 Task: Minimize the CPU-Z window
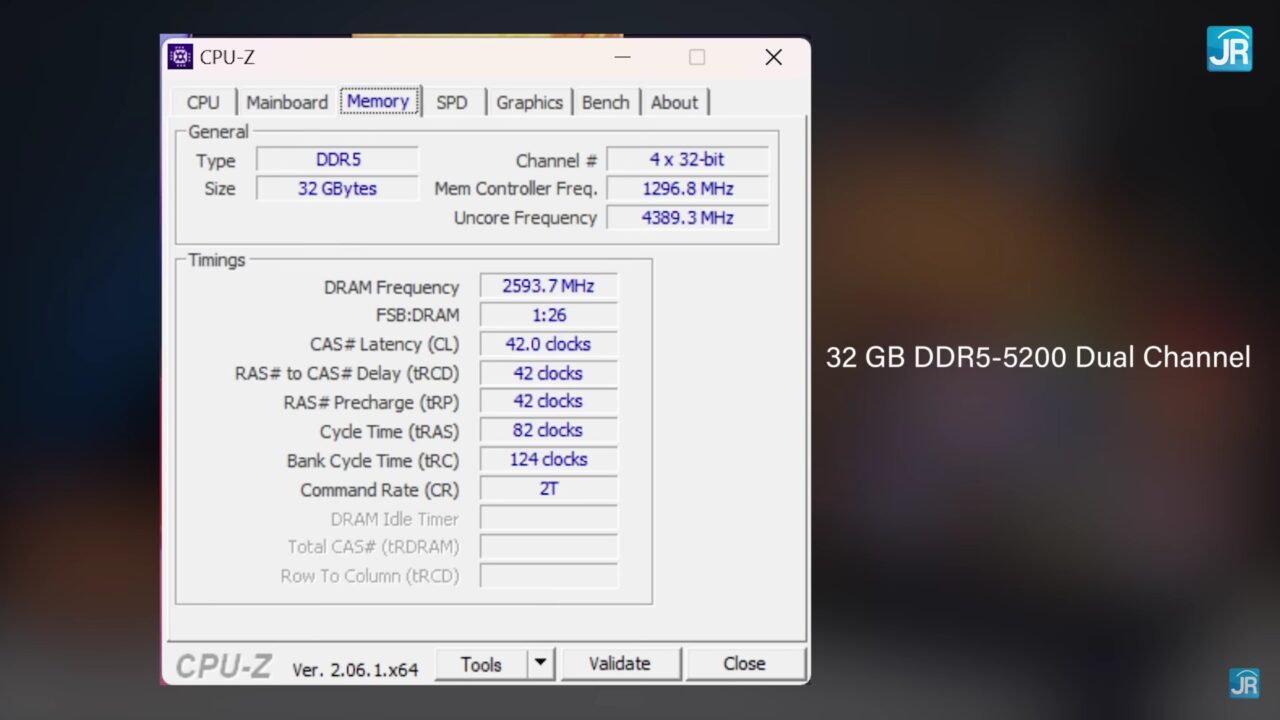[x=622, y=58]
